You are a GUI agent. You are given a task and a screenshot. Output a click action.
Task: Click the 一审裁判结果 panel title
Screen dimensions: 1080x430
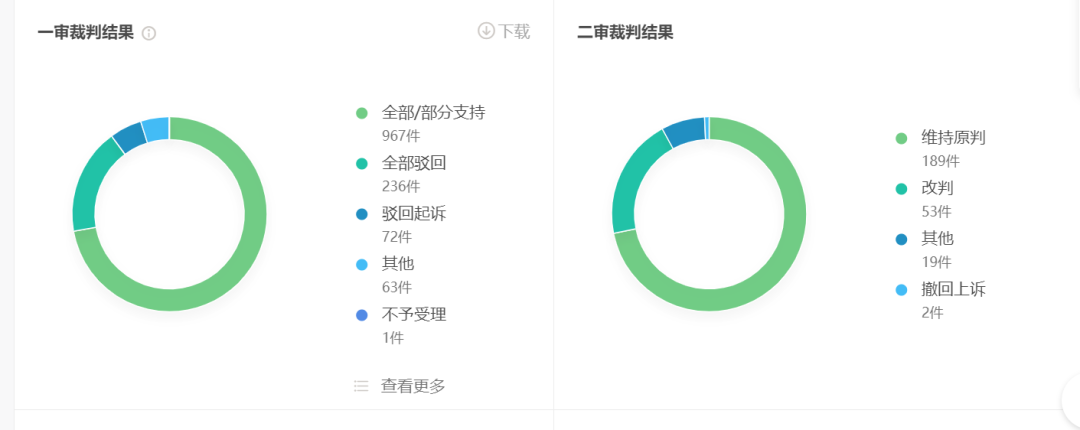[x=85, y=32]
